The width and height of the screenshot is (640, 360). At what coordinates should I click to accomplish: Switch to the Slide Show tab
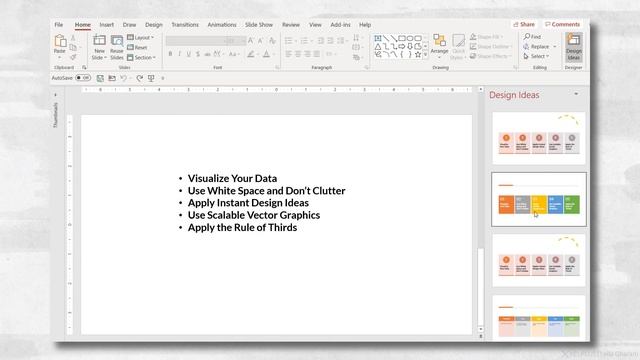pos(259,25)
